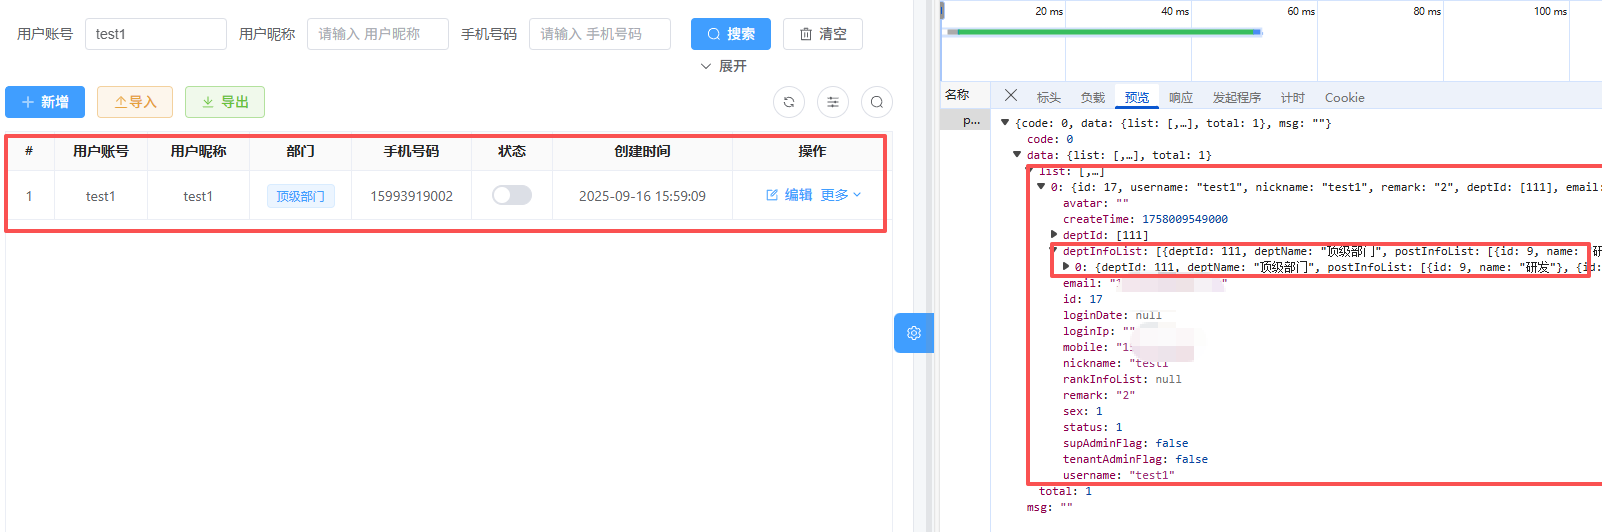Click the refresh table icon
Viewport: 1602px width, 532px height.
point(789,102)
